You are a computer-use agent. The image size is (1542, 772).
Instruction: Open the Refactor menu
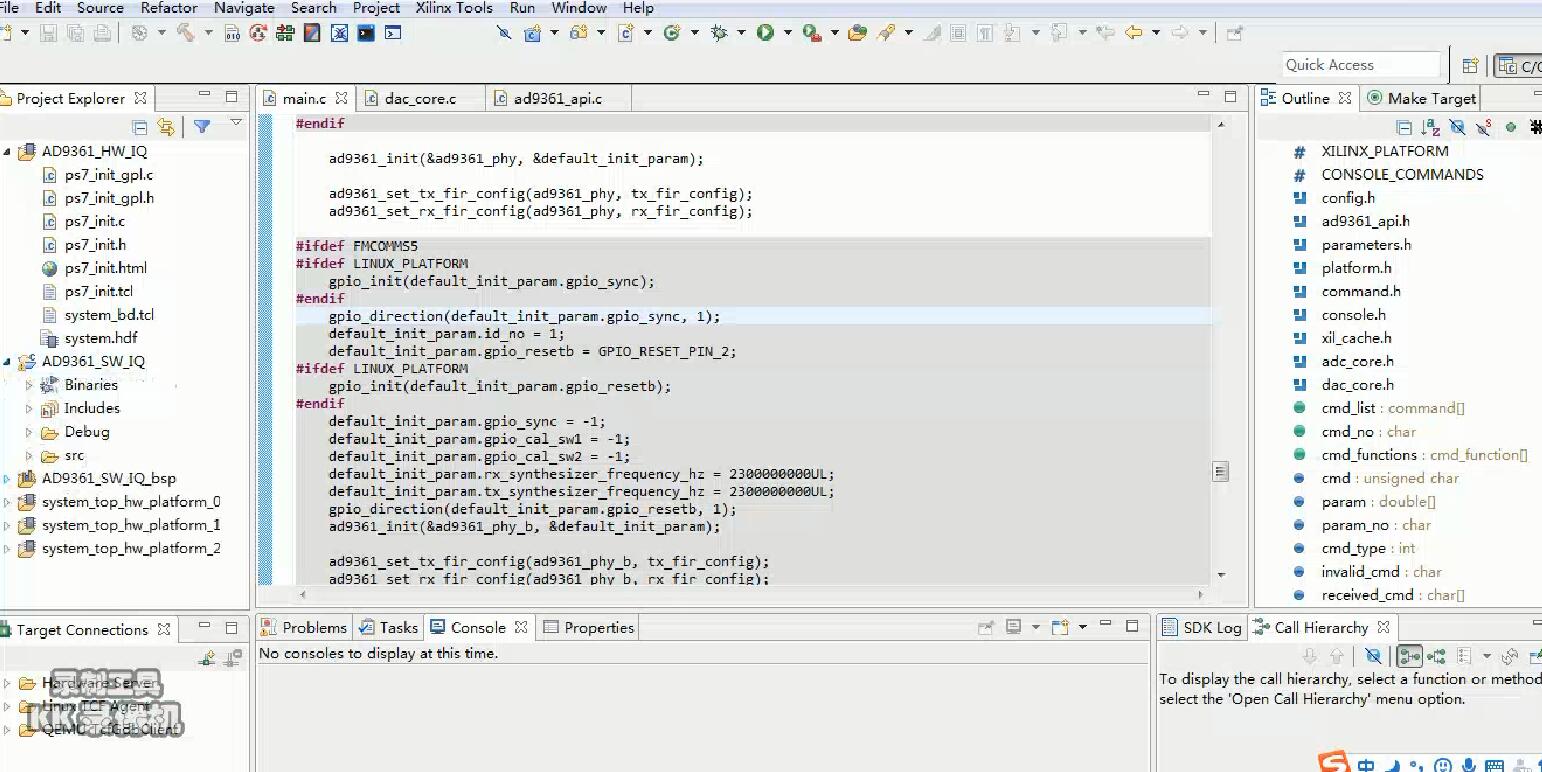(169, 8)
